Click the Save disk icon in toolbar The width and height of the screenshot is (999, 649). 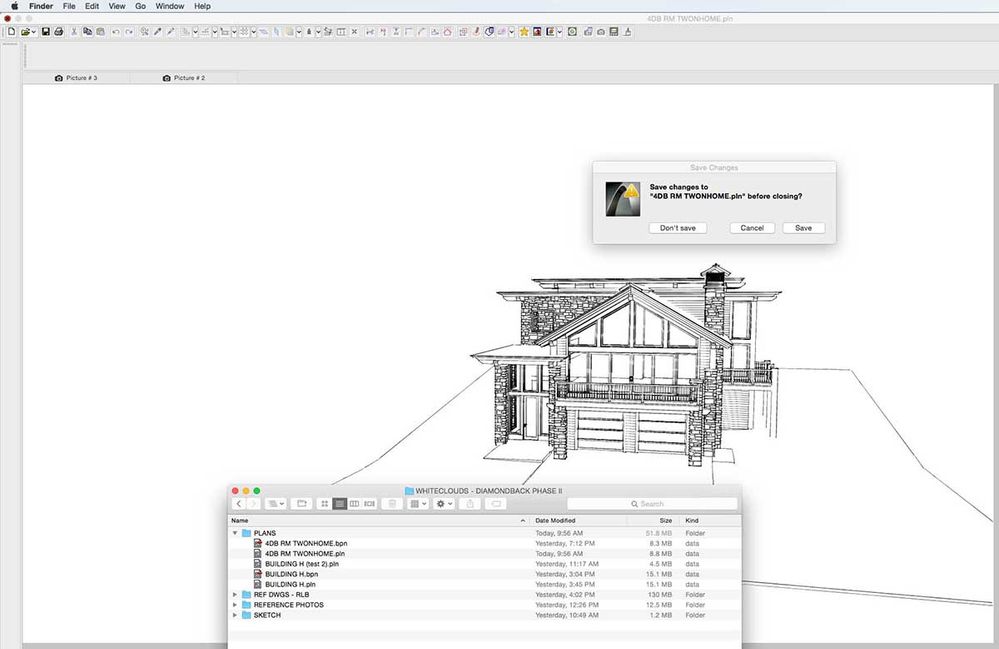(x=46, y=32)
